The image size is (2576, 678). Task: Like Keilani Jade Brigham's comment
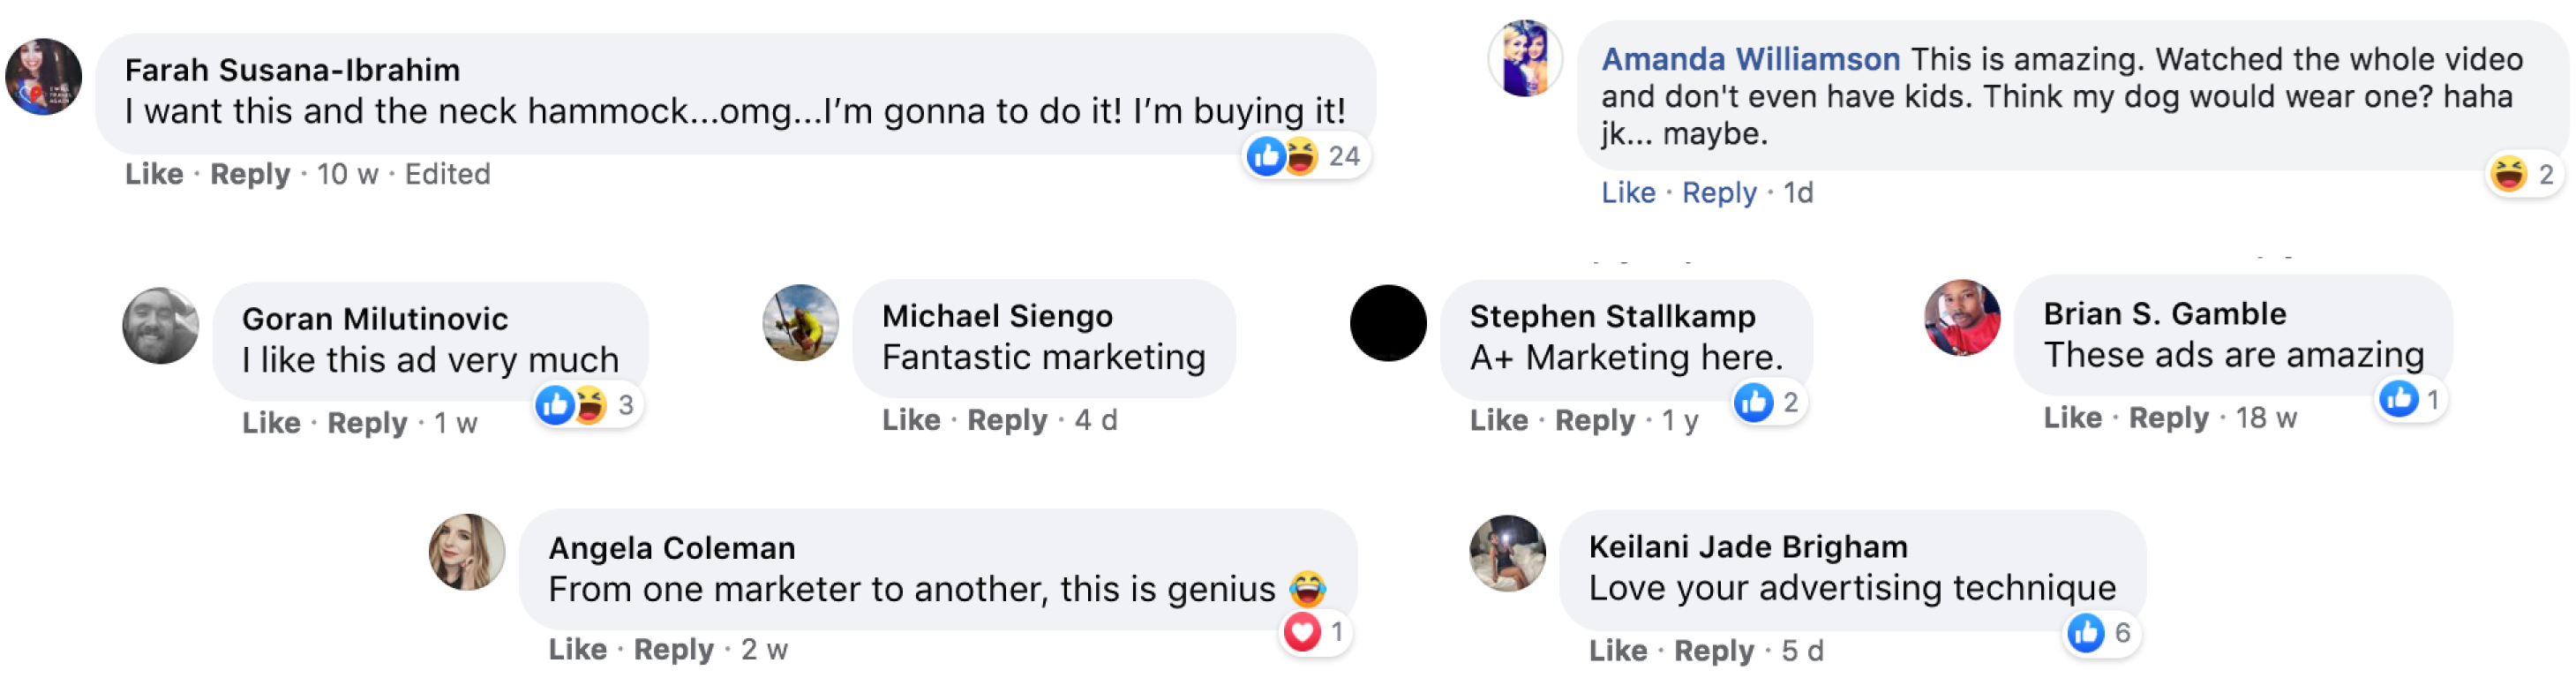pos(1617,651)
